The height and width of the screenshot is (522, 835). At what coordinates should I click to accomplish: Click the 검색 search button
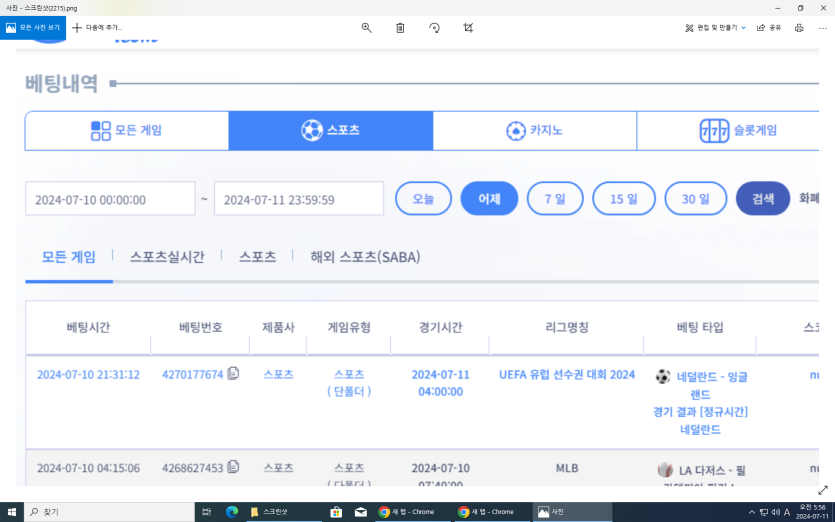pyautogui.click(x=763, y=199)
